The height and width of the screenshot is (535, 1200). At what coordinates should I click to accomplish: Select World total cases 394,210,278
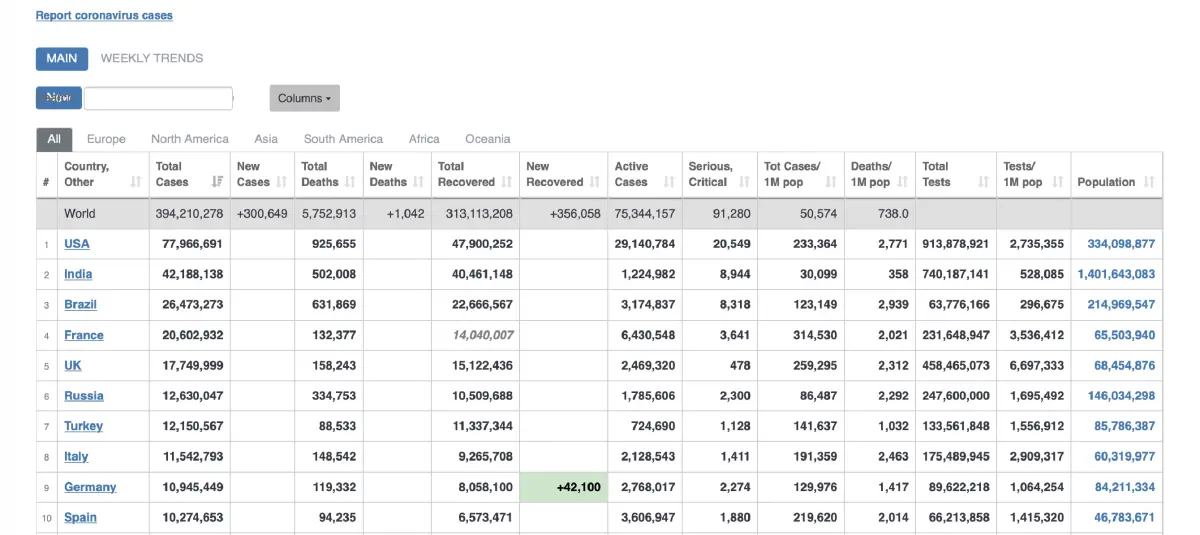(x=189, y=213)
